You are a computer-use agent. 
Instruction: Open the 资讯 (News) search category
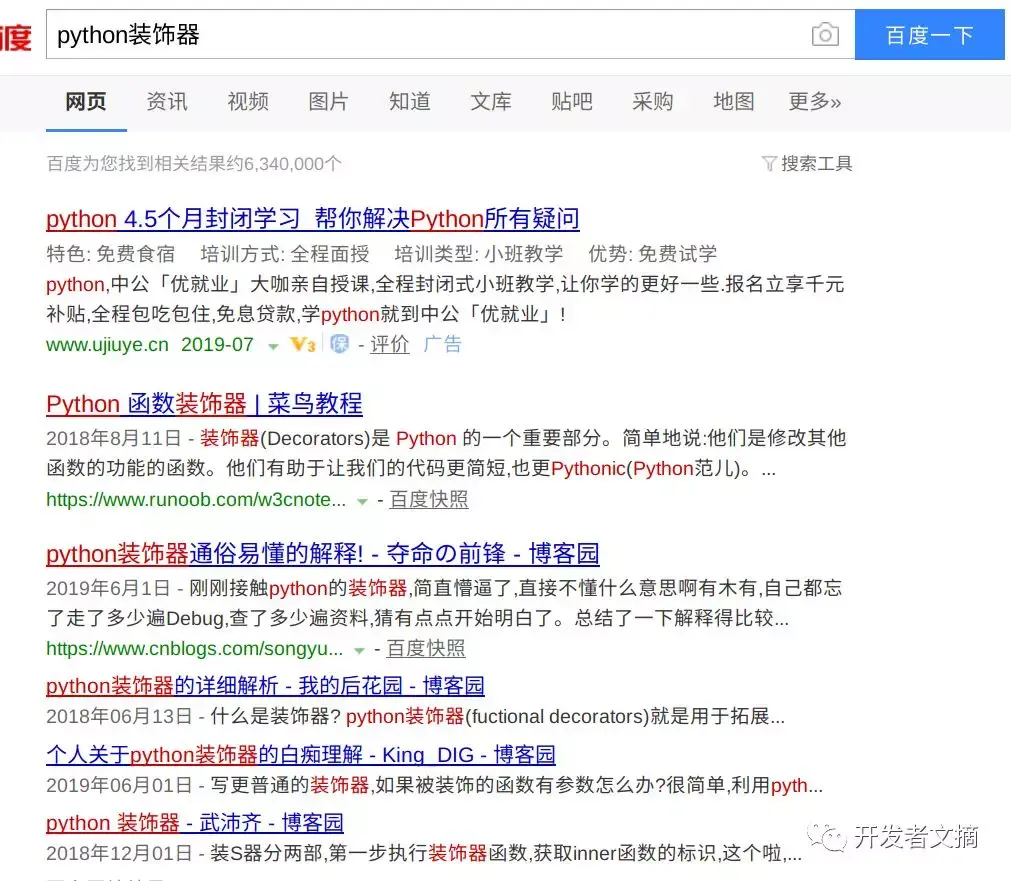166,102
